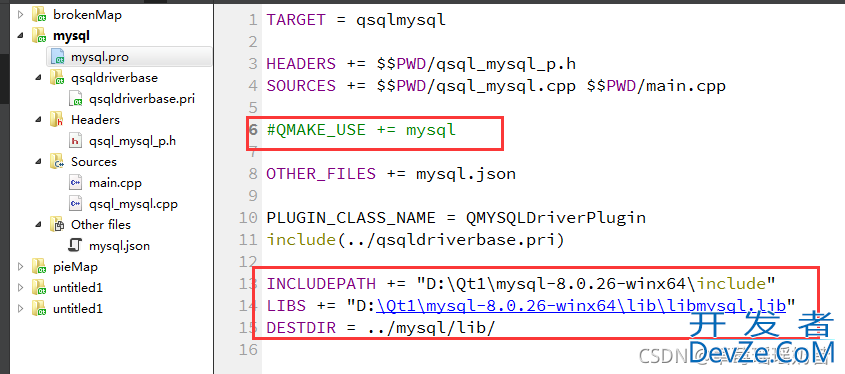Click the qsqldriverbase.pri file icon
The height and width of the screenshot is (374, 845).
click(76, 99)
